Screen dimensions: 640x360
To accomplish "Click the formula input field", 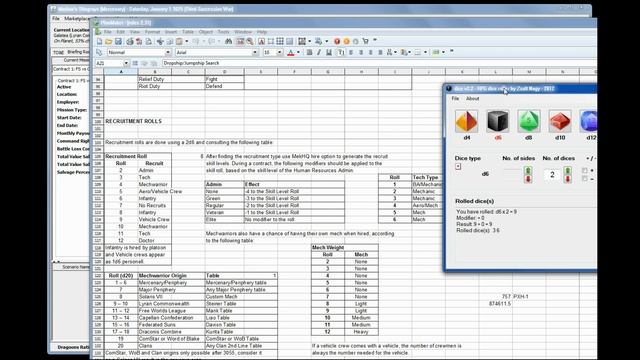I will coord(379,63).
